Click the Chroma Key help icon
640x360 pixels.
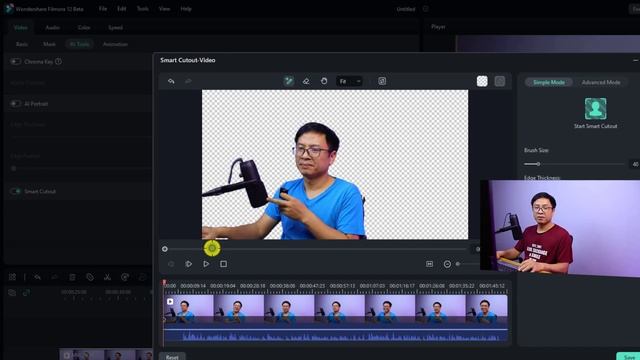click(58, 62)
